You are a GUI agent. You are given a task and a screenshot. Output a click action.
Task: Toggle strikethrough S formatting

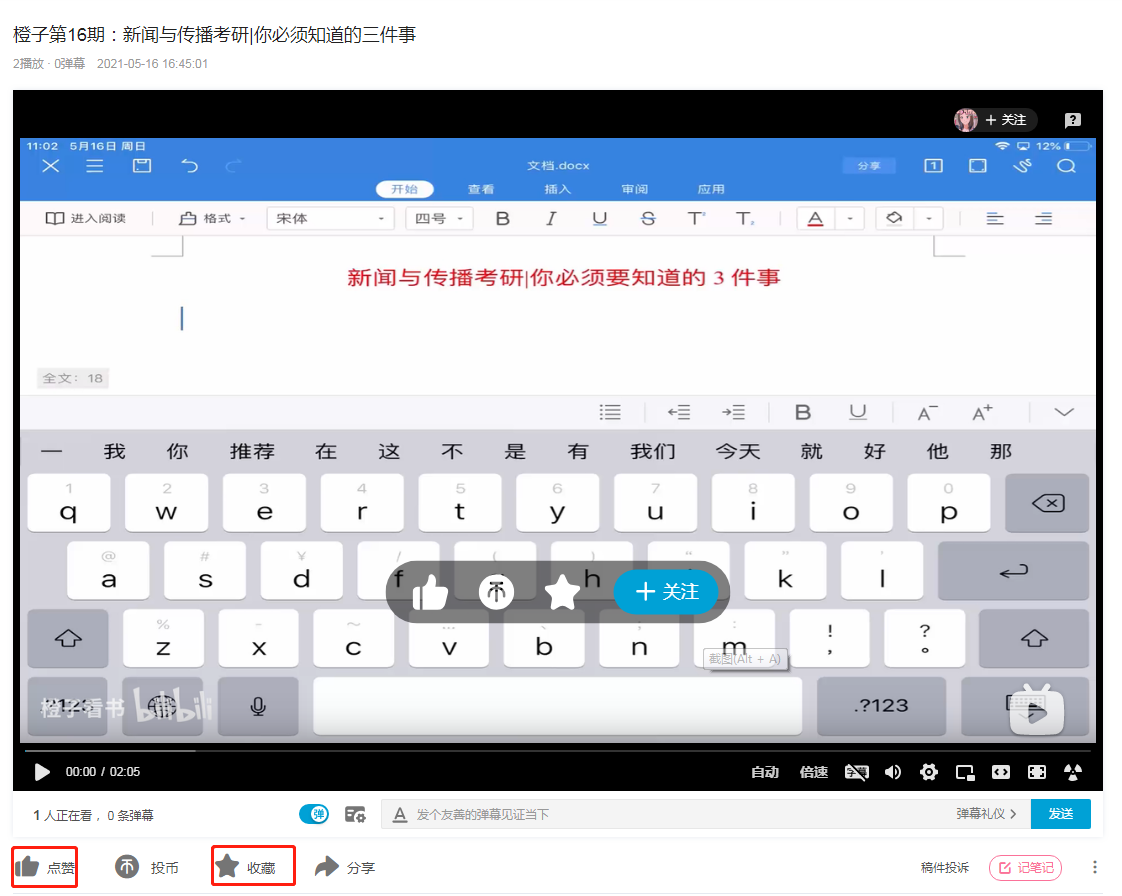click(648, 218)
